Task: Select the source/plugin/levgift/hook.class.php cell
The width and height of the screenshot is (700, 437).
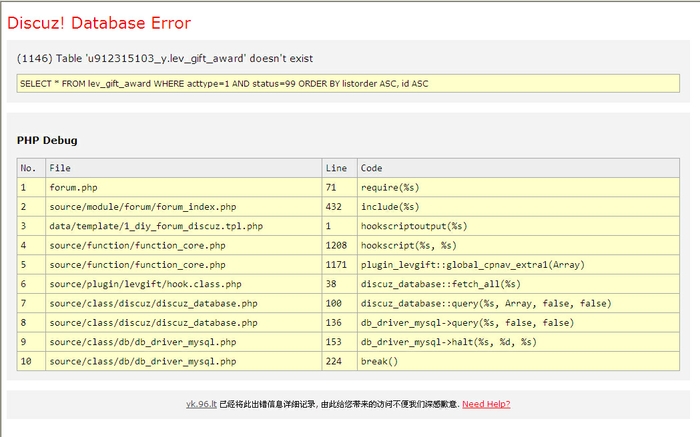Action: [x=183, y=284]
